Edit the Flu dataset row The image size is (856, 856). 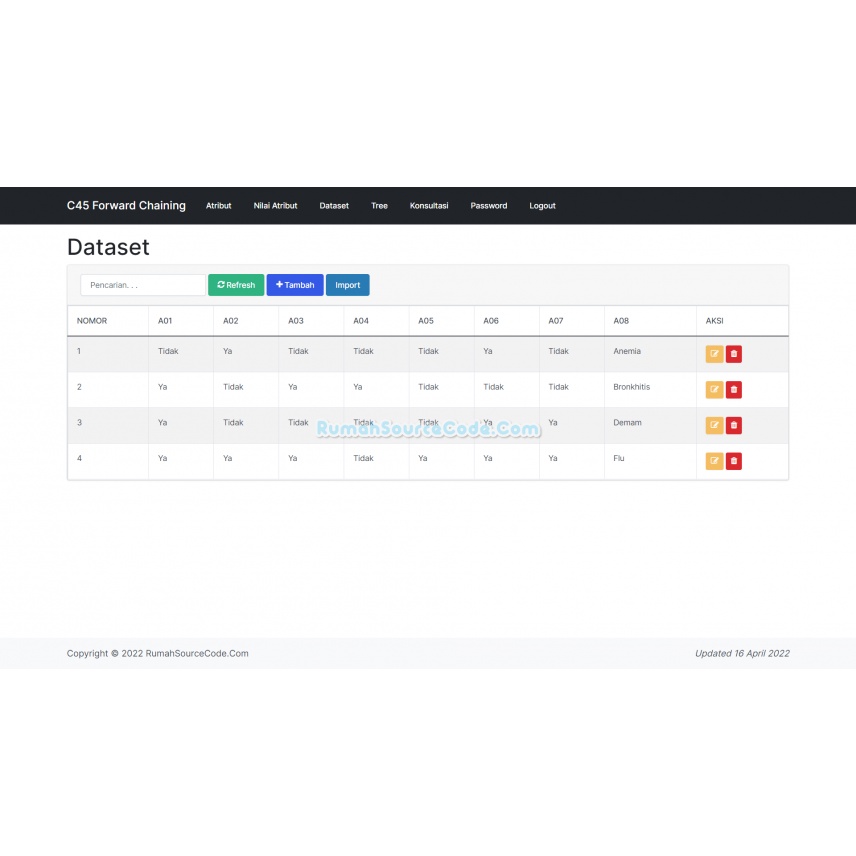coord(714,461)
